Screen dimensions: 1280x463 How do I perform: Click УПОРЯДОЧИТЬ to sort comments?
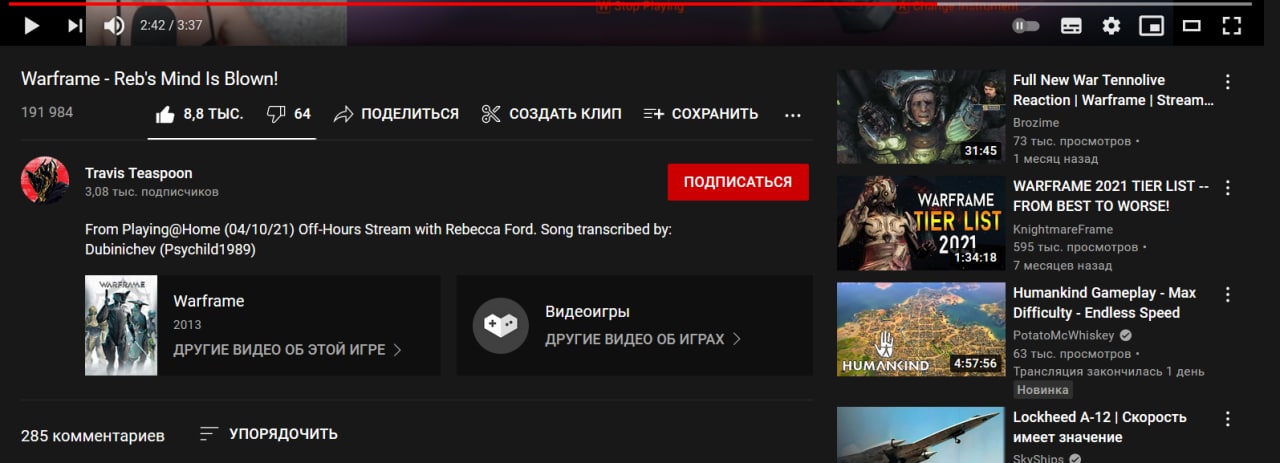[269, 434]
